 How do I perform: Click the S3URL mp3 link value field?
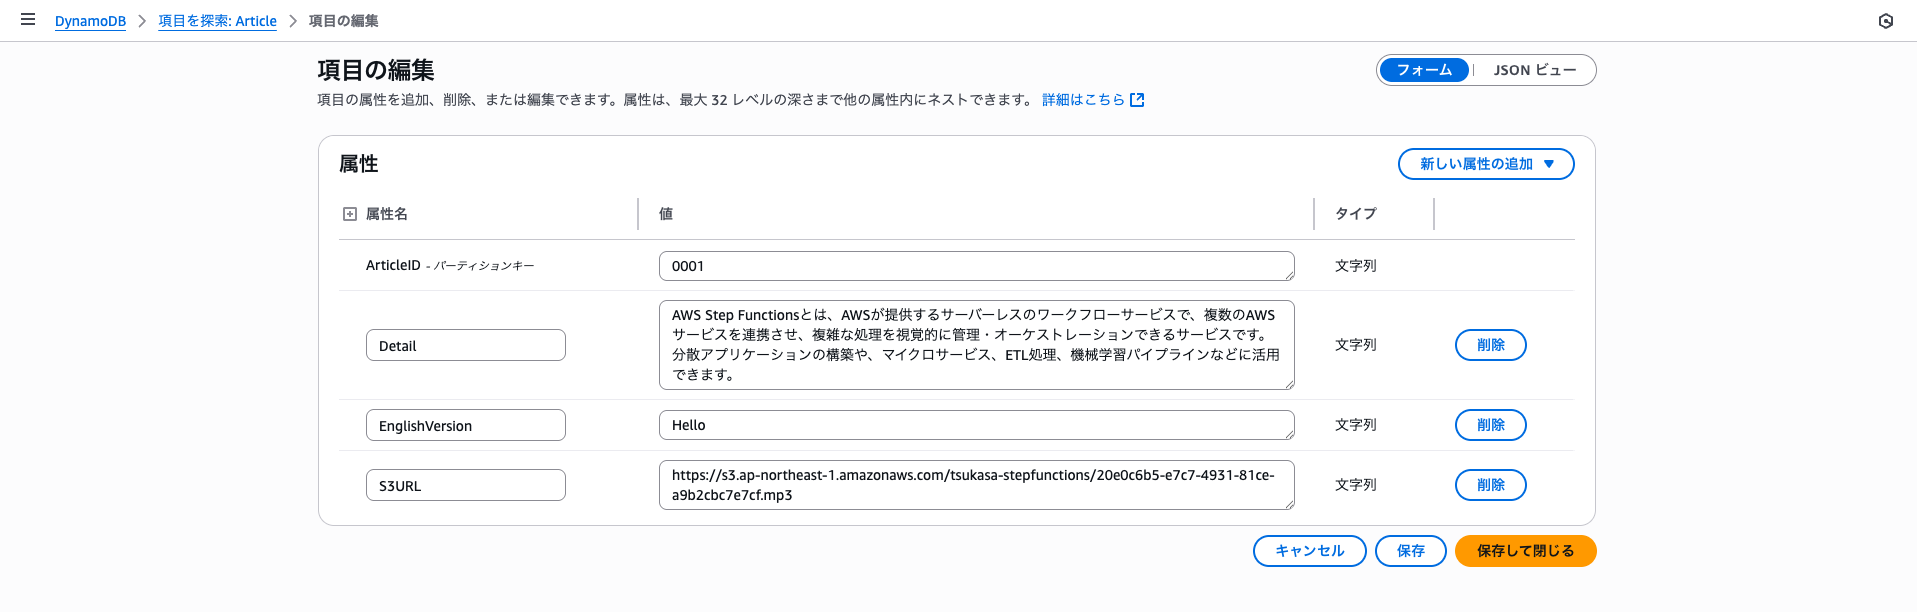click(977, 485)
